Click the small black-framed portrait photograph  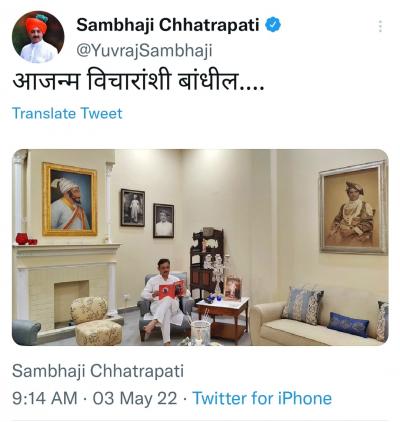coord(164,221)
